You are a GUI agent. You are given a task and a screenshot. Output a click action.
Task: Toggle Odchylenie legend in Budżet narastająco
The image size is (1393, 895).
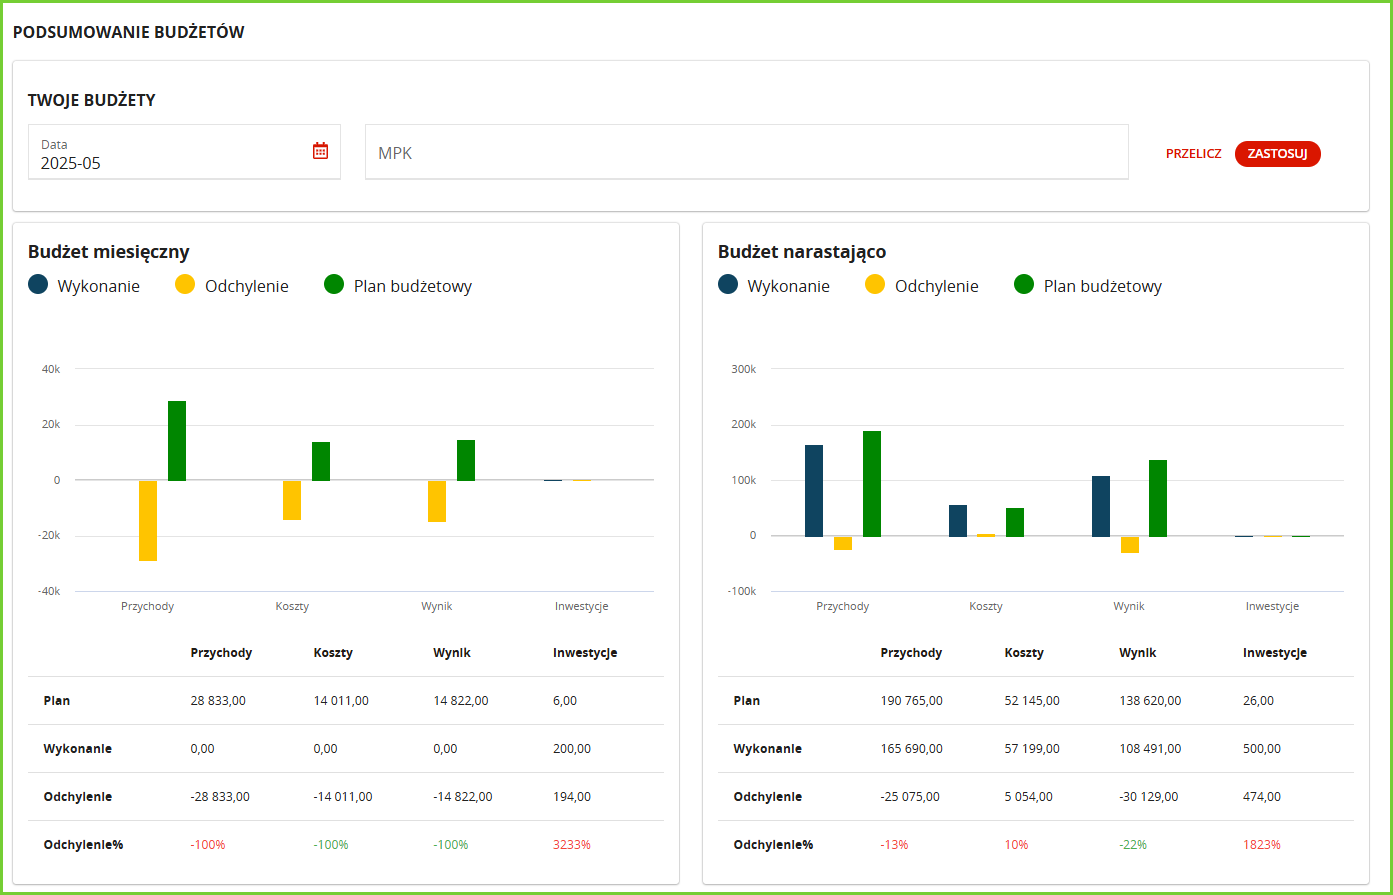pos(922,285)
